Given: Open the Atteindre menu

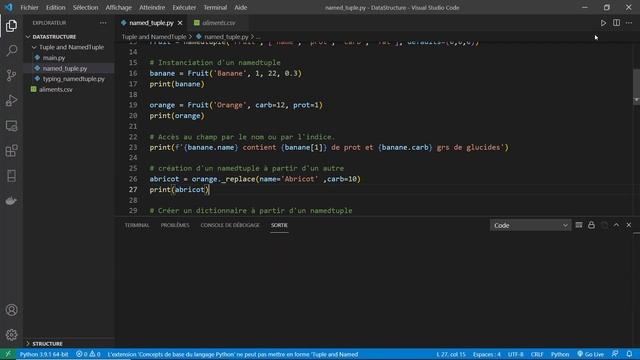Looking at the screenshot, I should pyautogui.click(x=152, y=7).
